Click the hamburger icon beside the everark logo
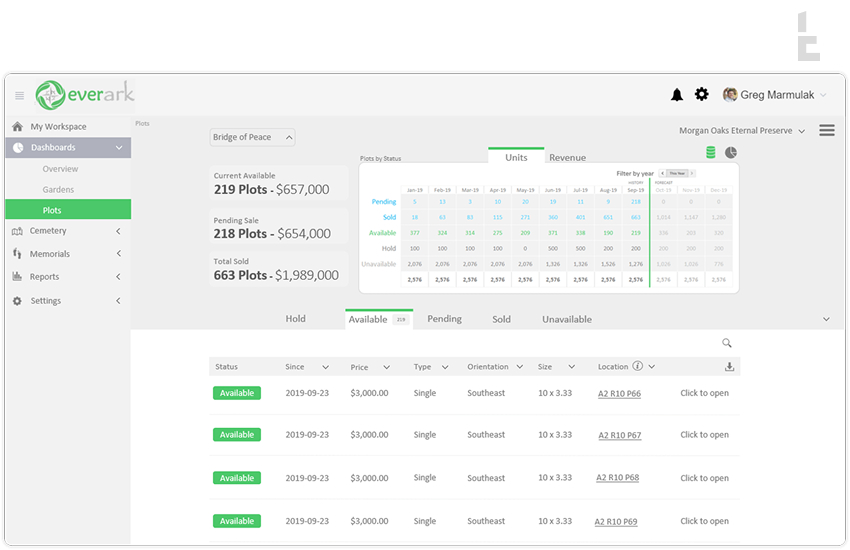 coord(19,96)
